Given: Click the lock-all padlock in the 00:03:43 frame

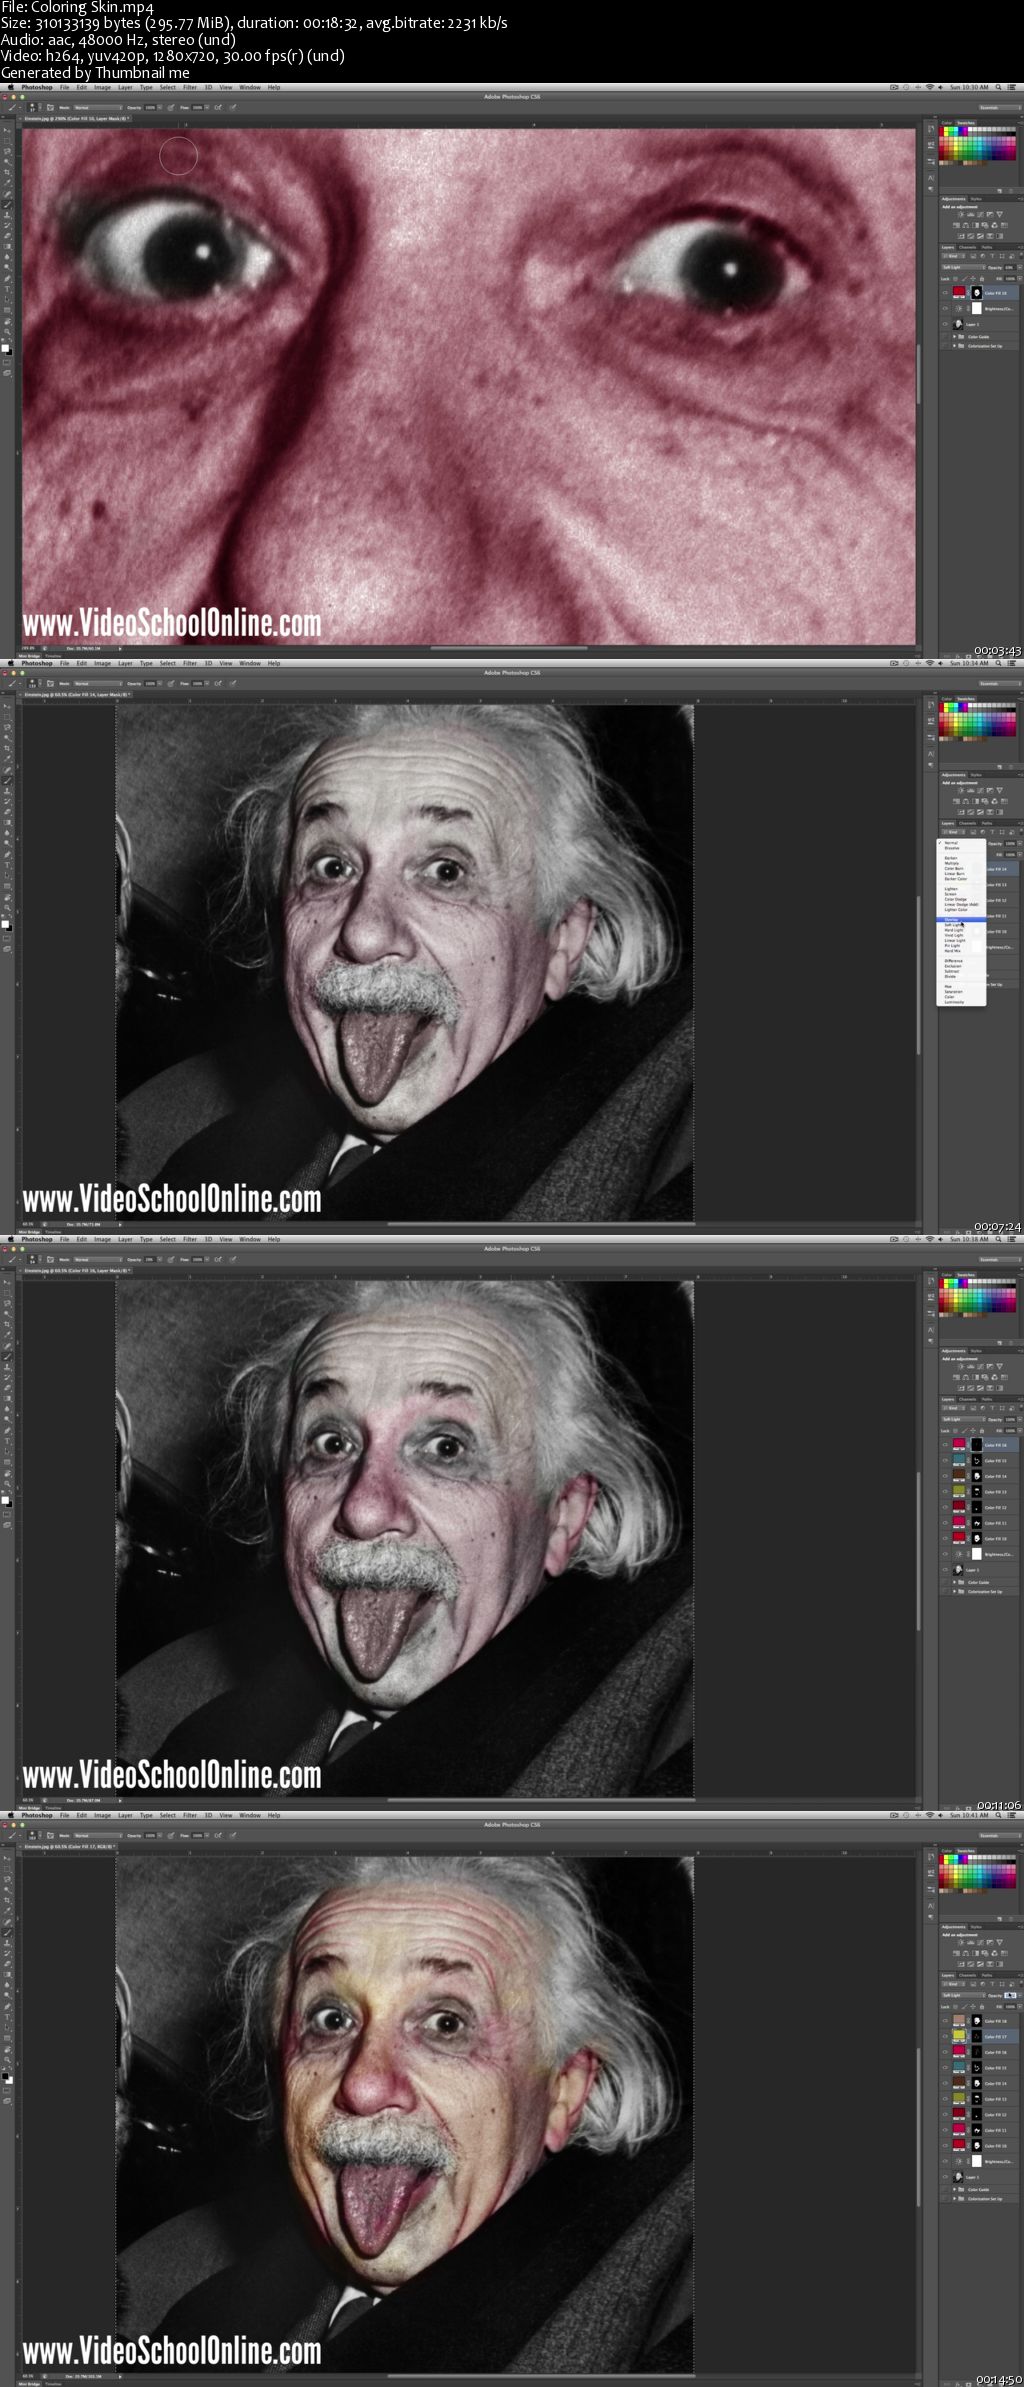Looking at the screenshot, I should [x=982, y=279].
